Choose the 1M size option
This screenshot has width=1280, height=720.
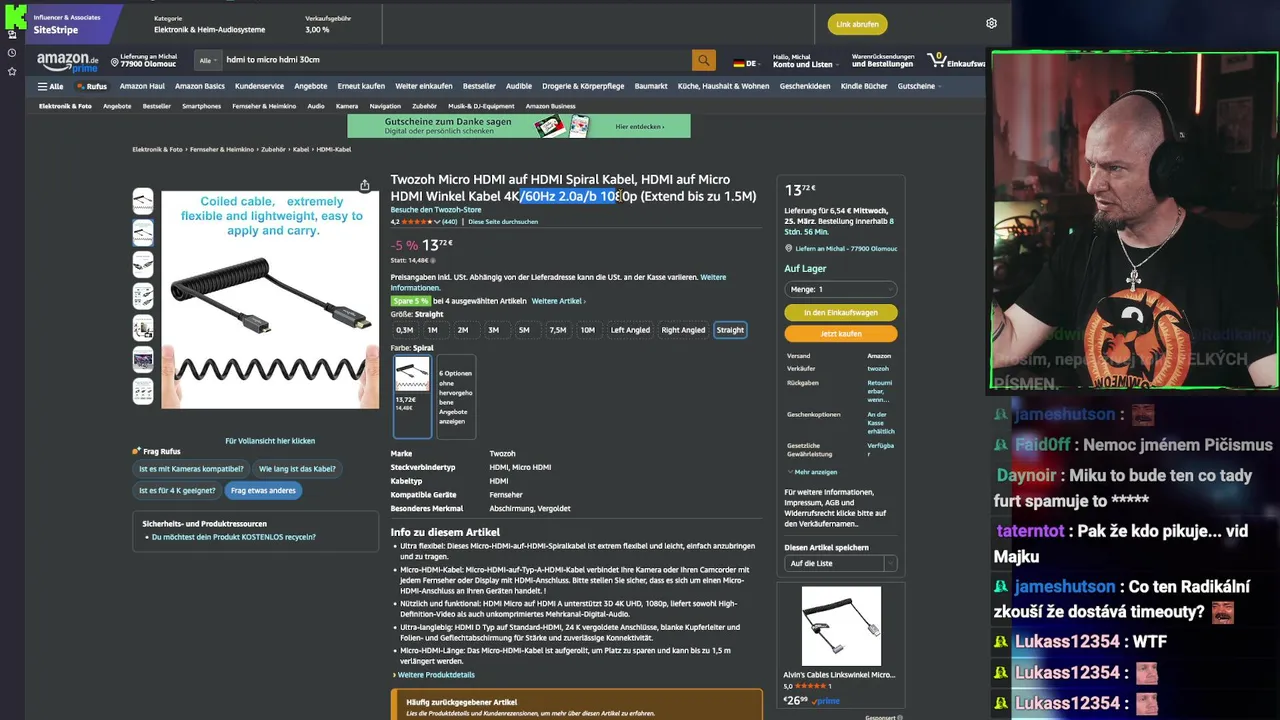coord(432,330)
